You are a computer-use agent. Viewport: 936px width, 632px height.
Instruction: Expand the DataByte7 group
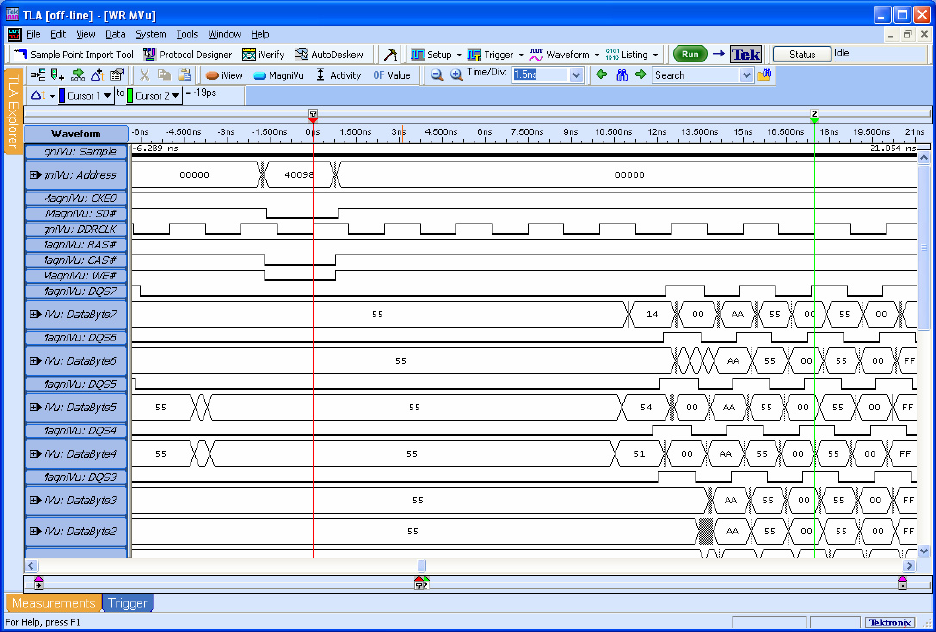tap(35, 314)
